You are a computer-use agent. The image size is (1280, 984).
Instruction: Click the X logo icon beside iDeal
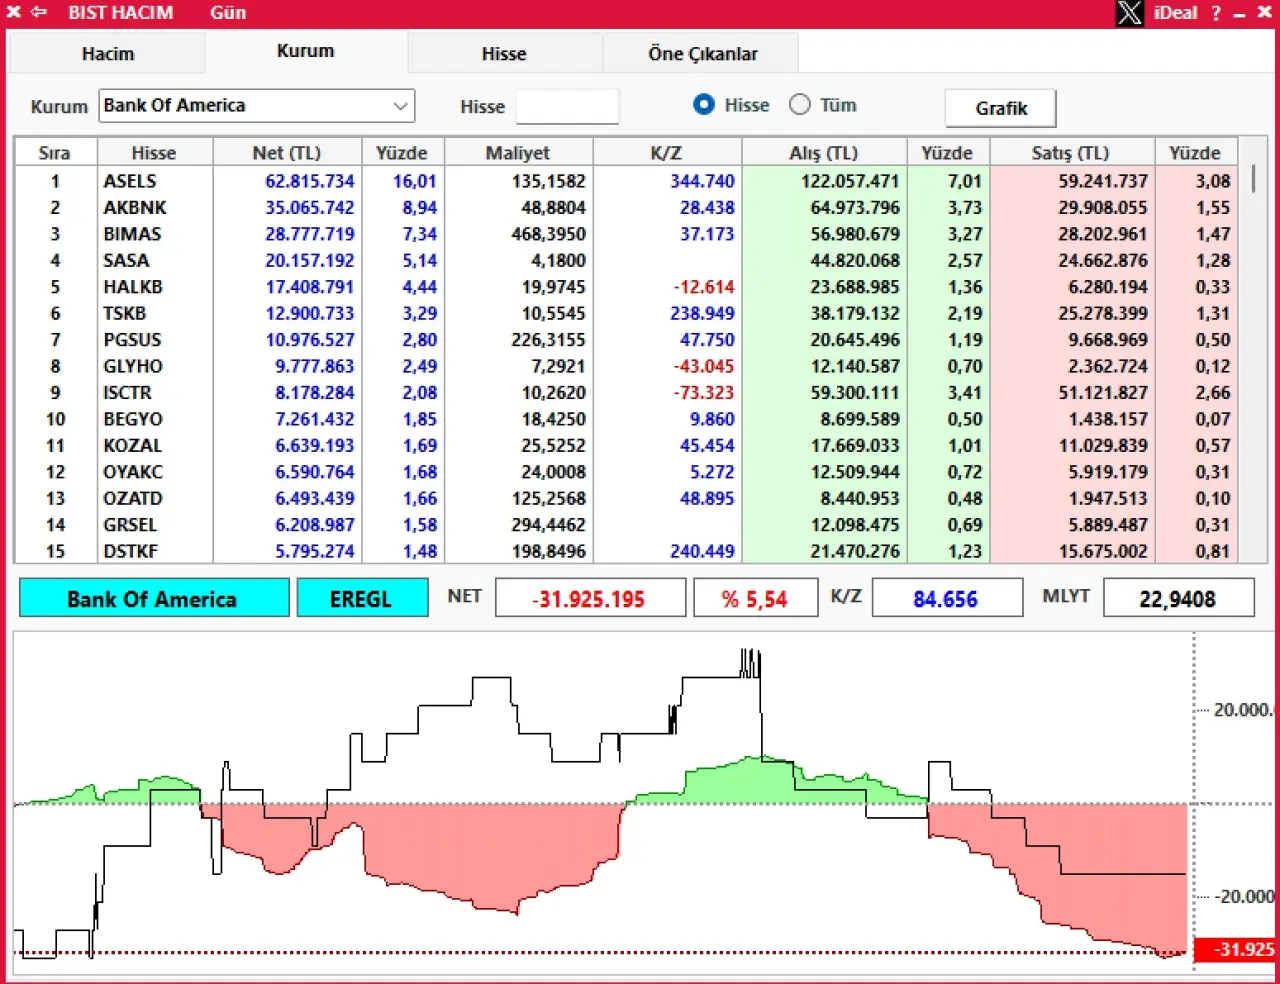[x=1130, y=13]
